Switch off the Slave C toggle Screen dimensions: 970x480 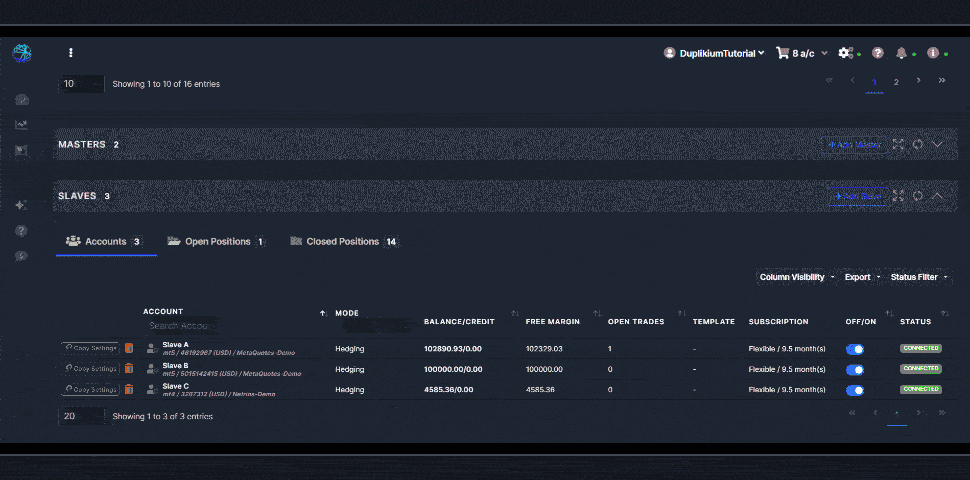(855, 389)
